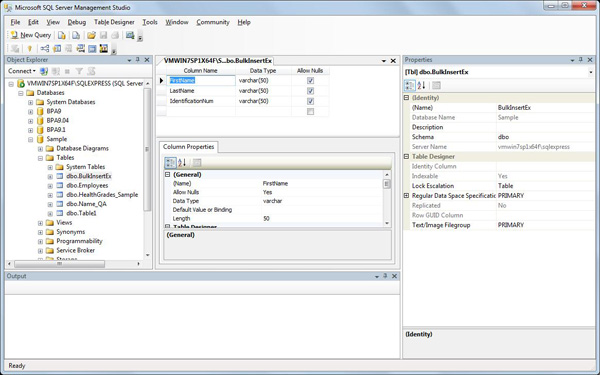Click the Manage Indexes and Keys icon
Screen dimensions: 600x375
(x=57, y=49)
